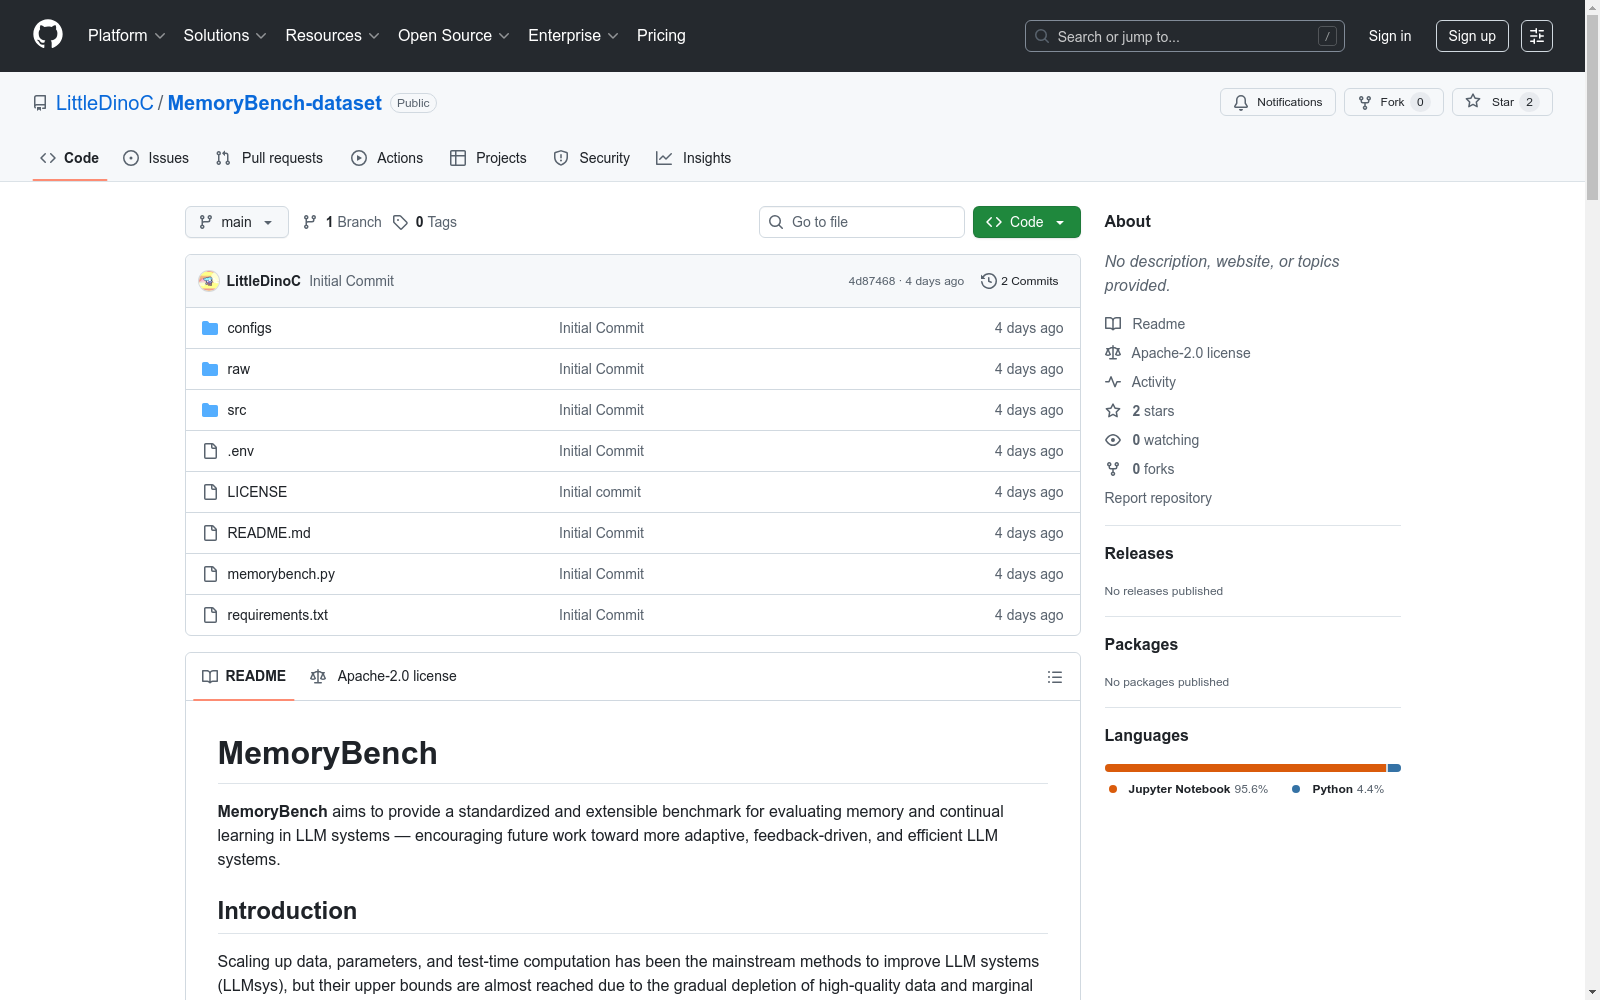The image size is (1600, 1000).
Task: Click the requirements.txt file icon
Action: 210,615
